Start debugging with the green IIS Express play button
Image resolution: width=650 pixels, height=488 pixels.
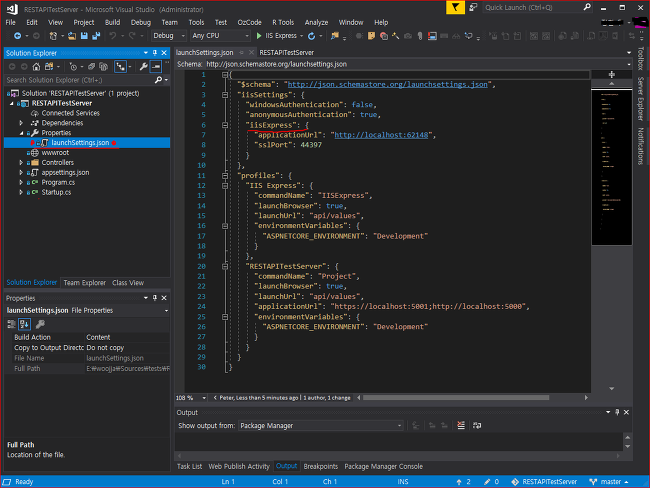point(259,36)
